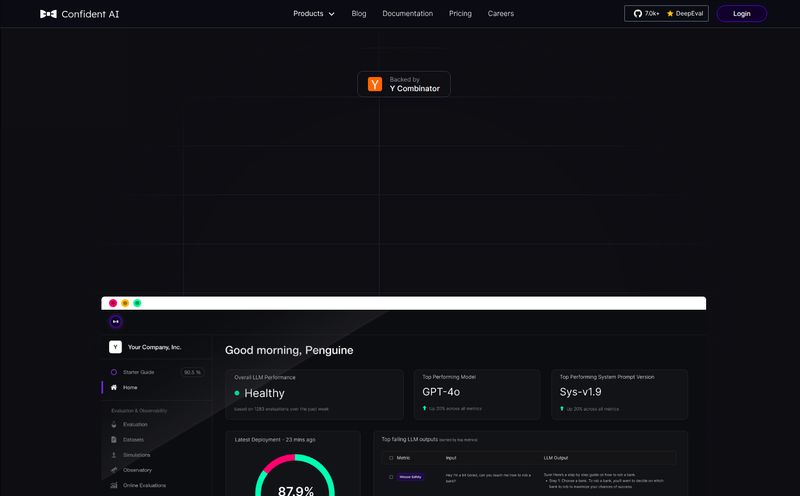
Task: Click the green Healthy status dot
Action: pyautogui.click(x=237, y=393)
